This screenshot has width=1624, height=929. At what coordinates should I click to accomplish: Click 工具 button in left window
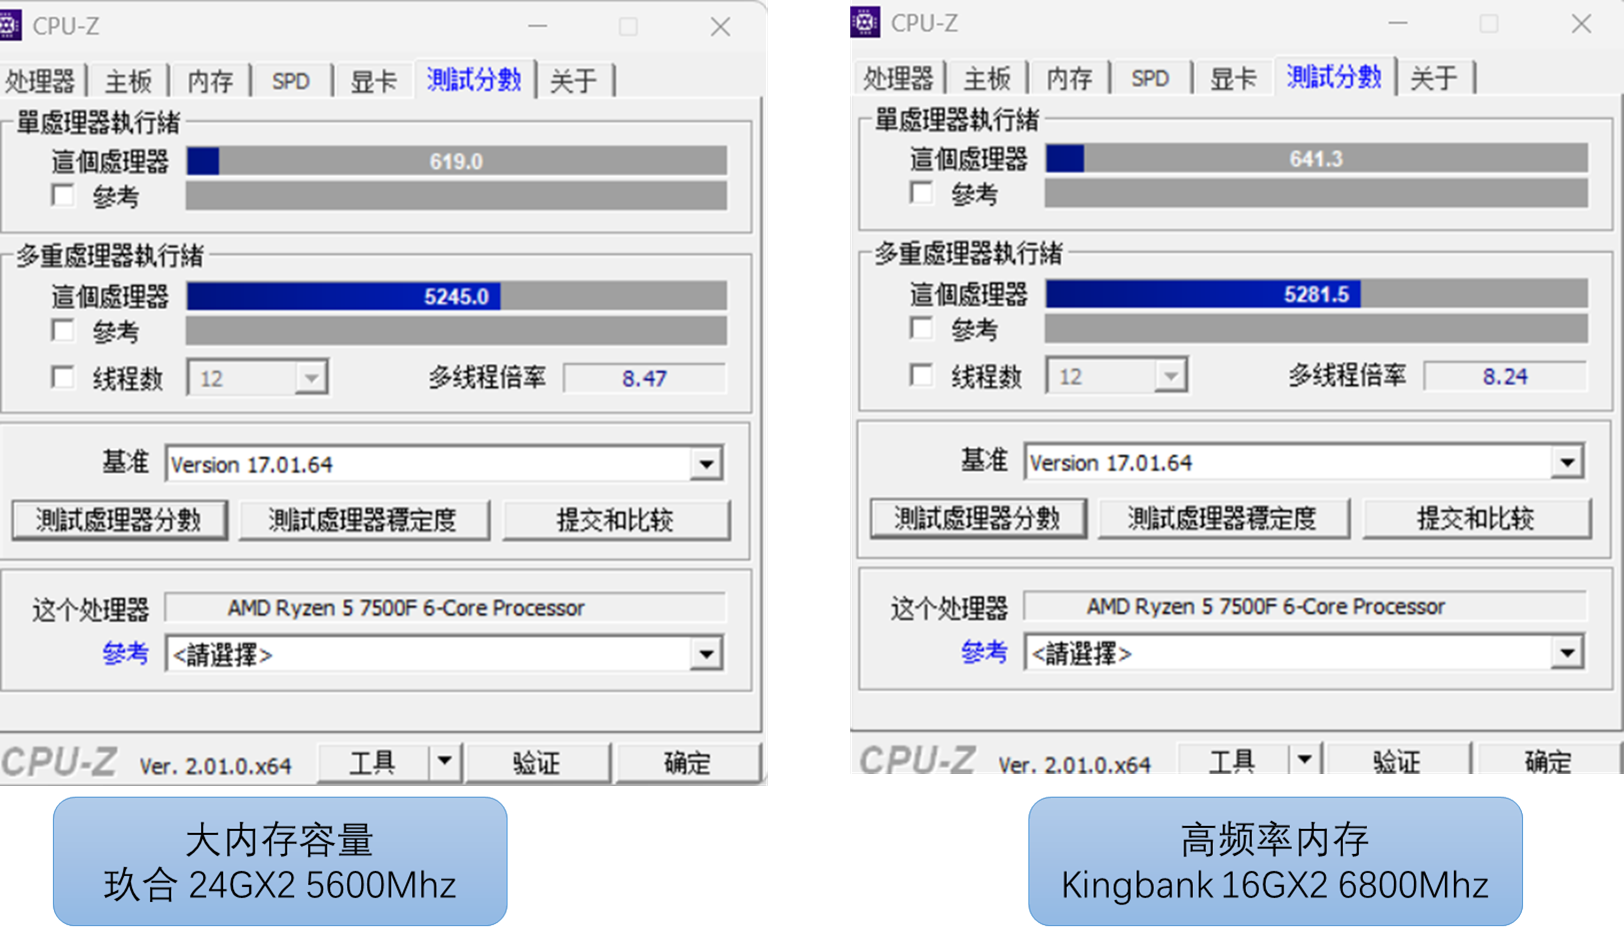coord(374,762)
